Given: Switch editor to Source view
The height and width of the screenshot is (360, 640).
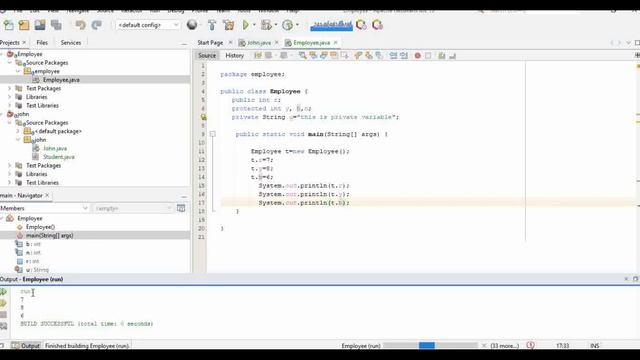Looking at the screenshot, I should point(207,56).
